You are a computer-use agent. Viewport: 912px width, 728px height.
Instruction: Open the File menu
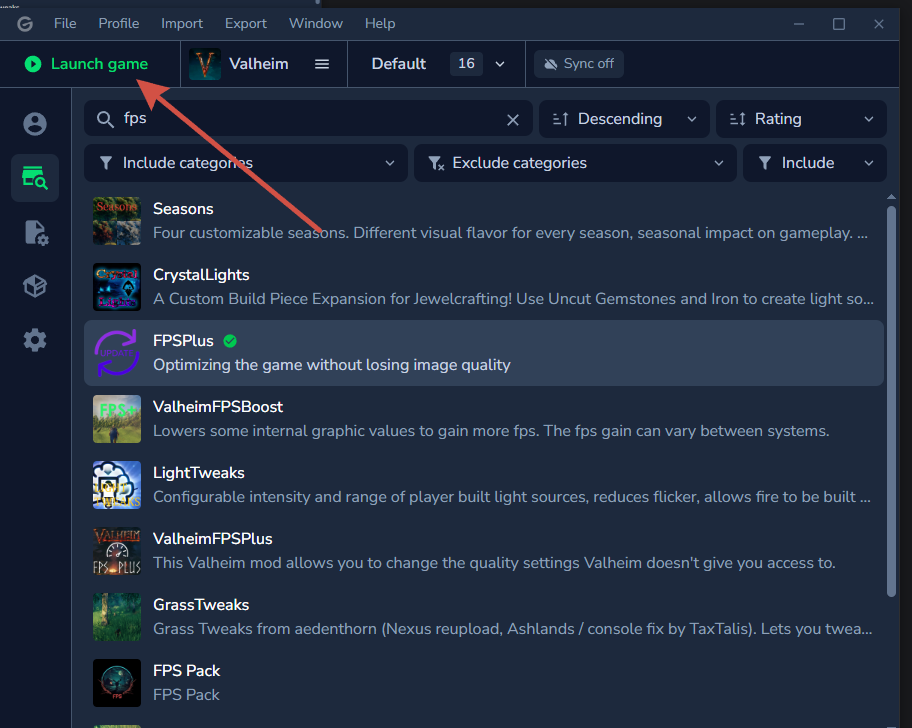coord(65,24)
